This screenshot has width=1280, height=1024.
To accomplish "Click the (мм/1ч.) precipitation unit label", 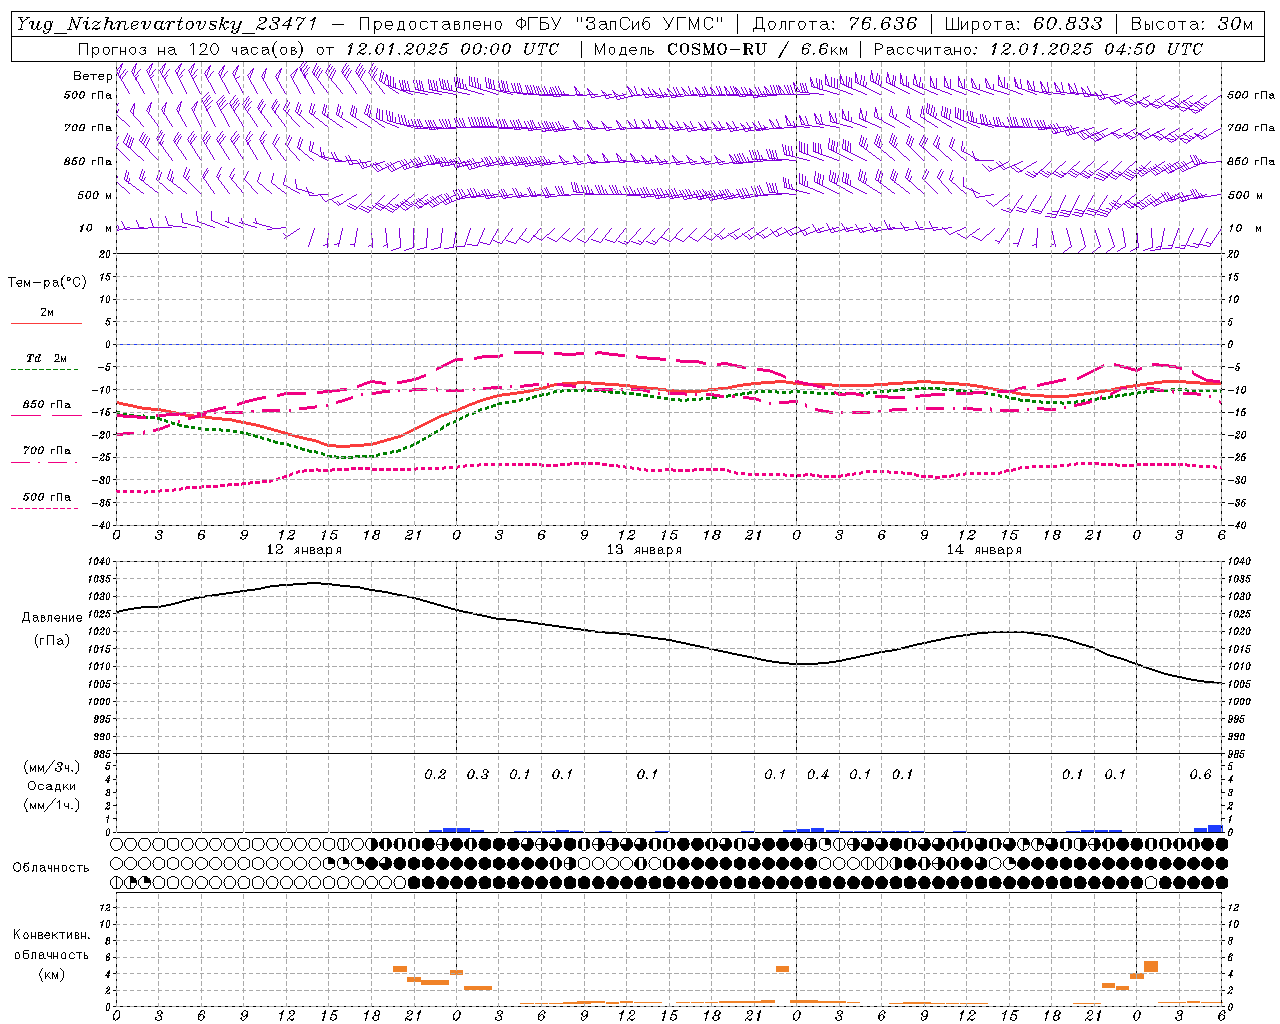I will click(51, 805).
